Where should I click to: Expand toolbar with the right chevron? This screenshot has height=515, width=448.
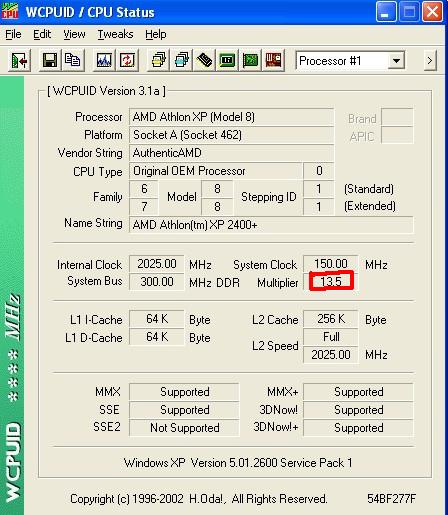(x=430, y=61)
